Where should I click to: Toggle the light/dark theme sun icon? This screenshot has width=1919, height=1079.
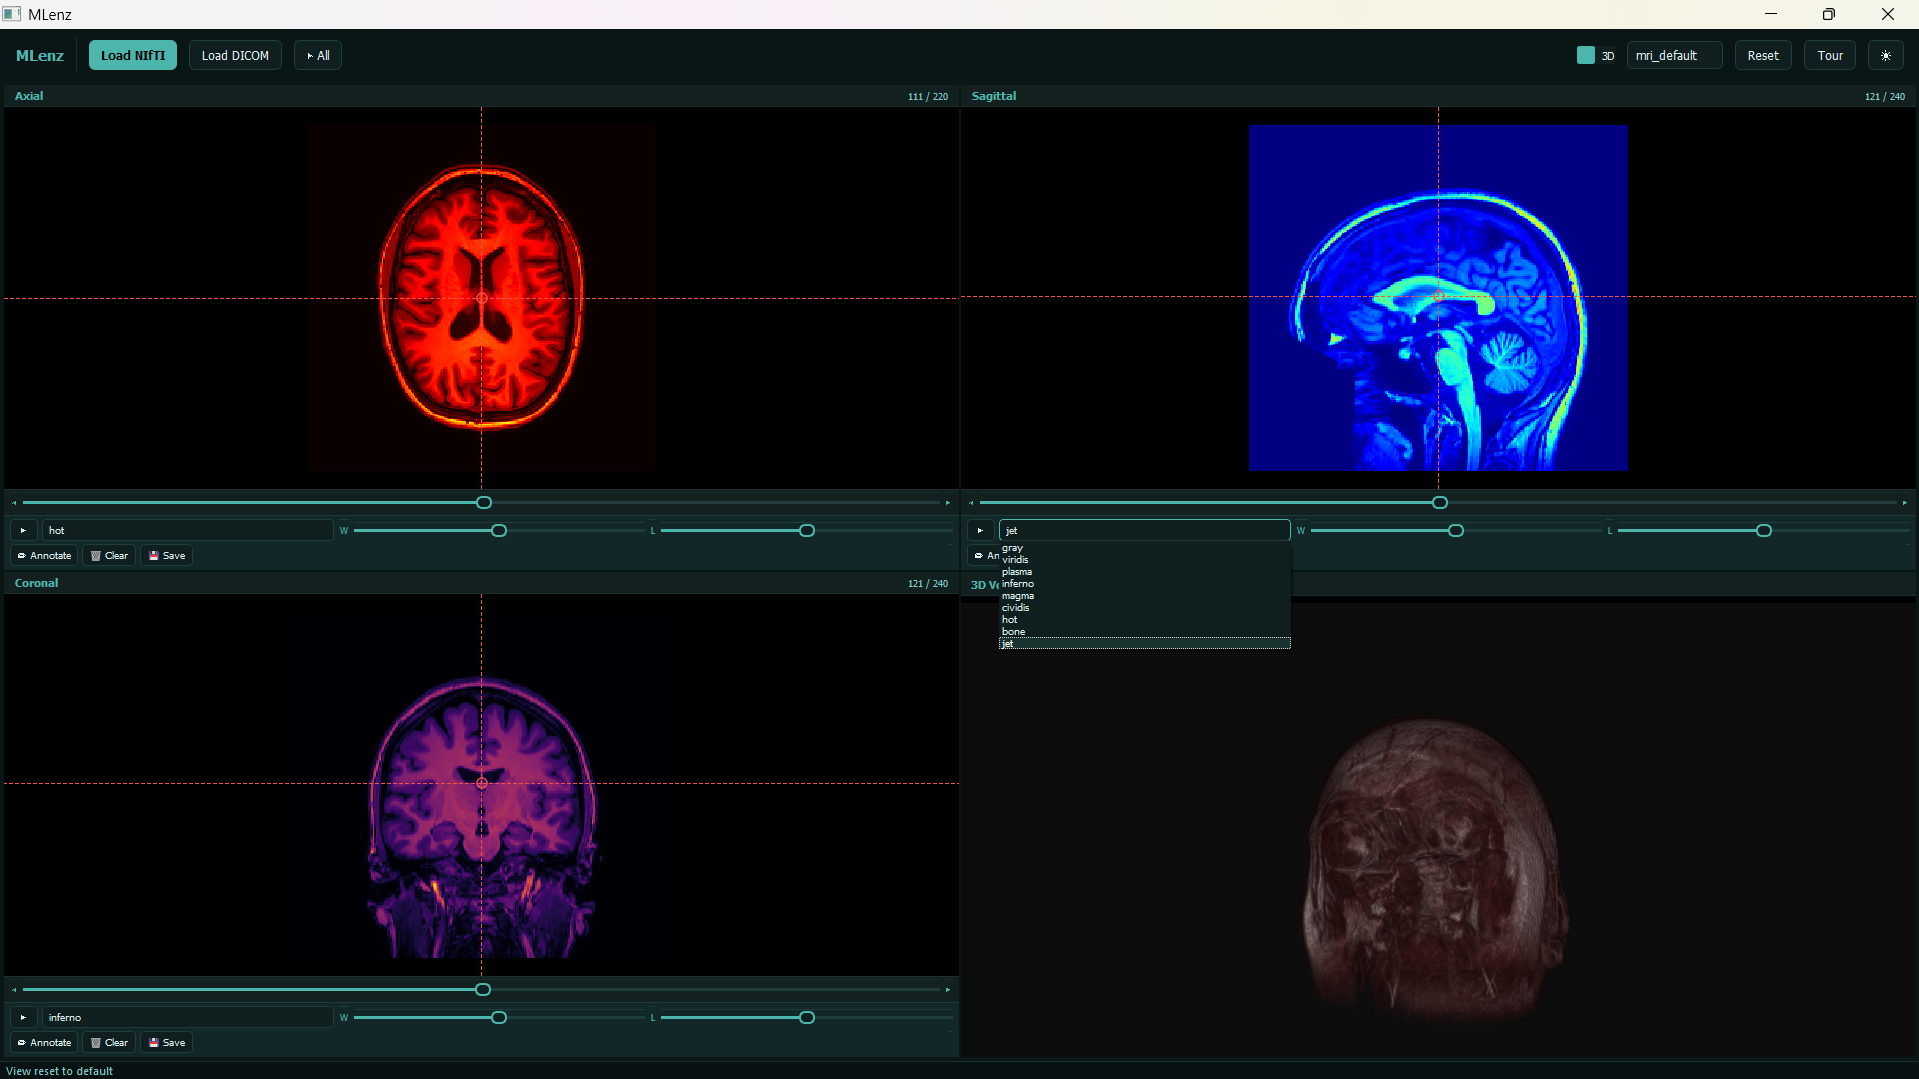click(1885, 56)
